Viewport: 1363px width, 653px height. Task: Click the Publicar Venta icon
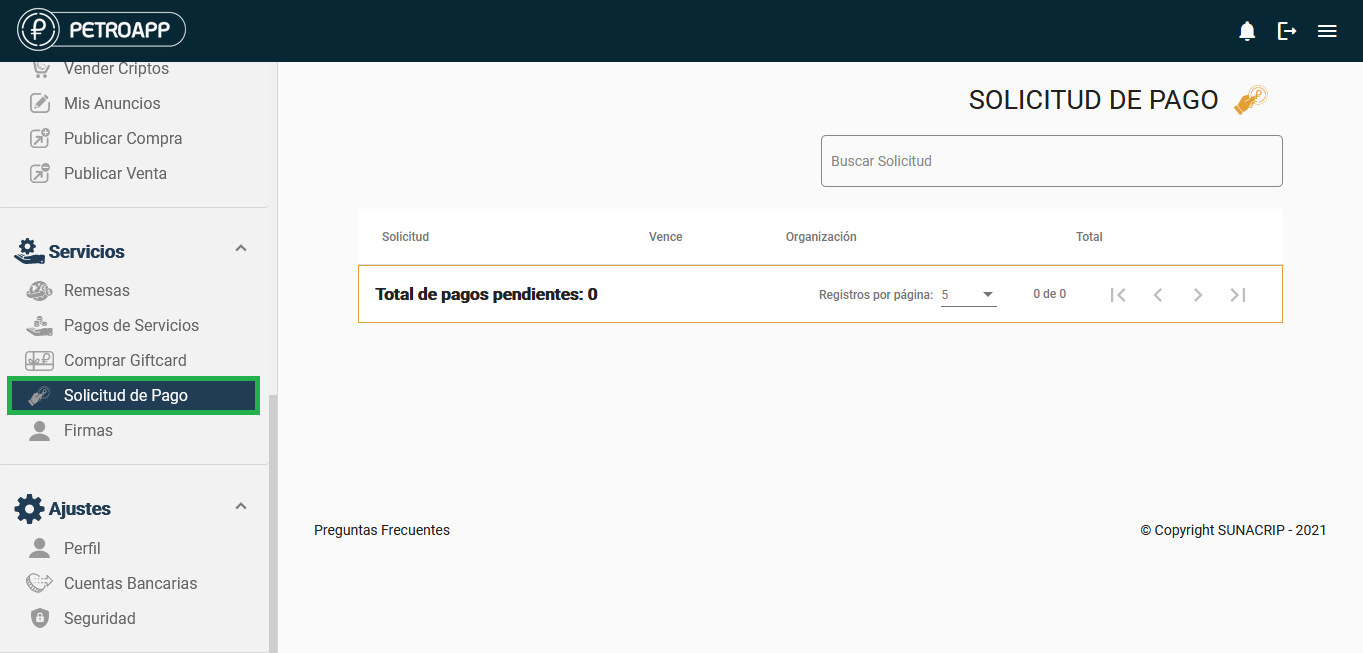[x=40, y=173]
